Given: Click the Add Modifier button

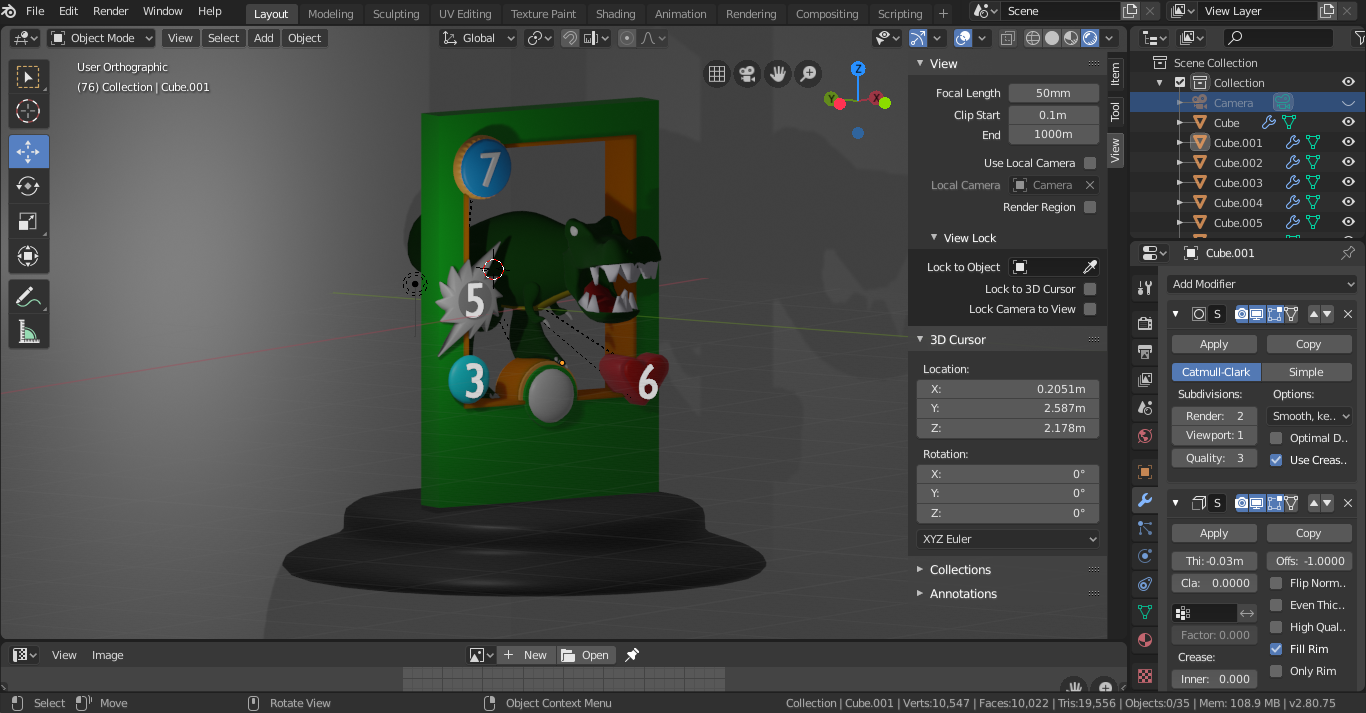Looking at the screenshot, I should click(x=1259, y=284).
